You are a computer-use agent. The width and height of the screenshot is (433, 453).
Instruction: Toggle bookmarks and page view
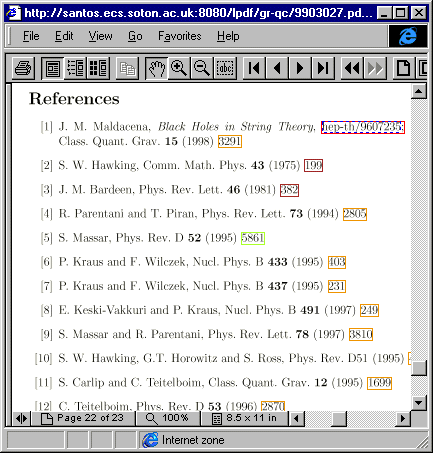[x=75, y=68]
